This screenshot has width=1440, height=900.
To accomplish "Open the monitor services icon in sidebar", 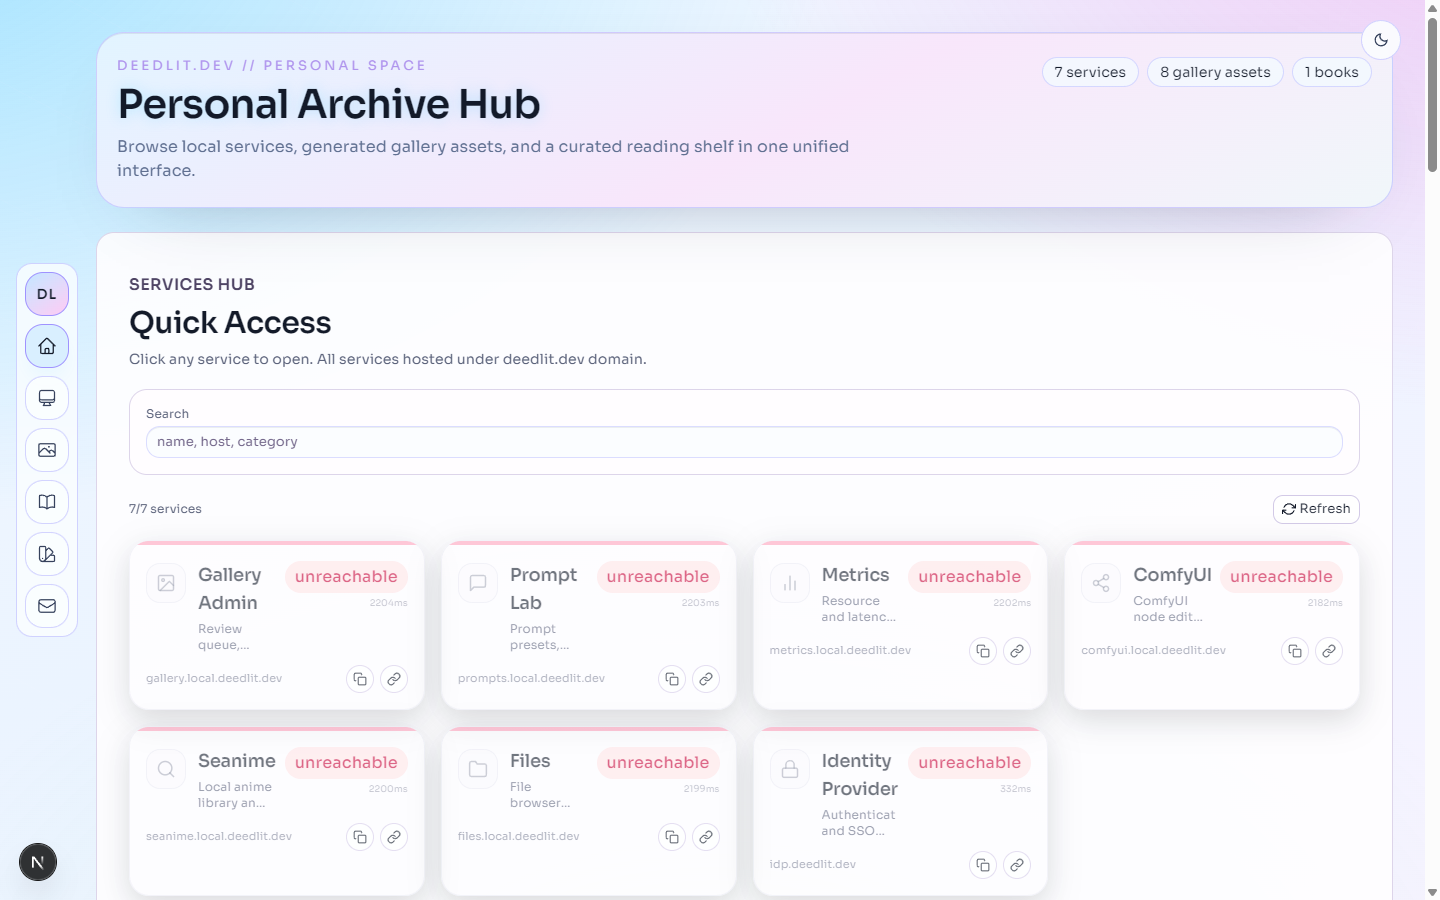I will pos(47,398).
